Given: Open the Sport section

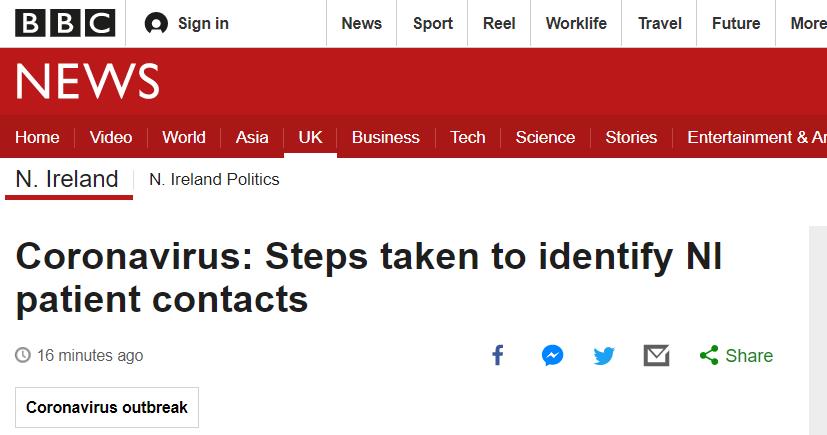Looking at the screenshot, I should click(x=432, y=24).
